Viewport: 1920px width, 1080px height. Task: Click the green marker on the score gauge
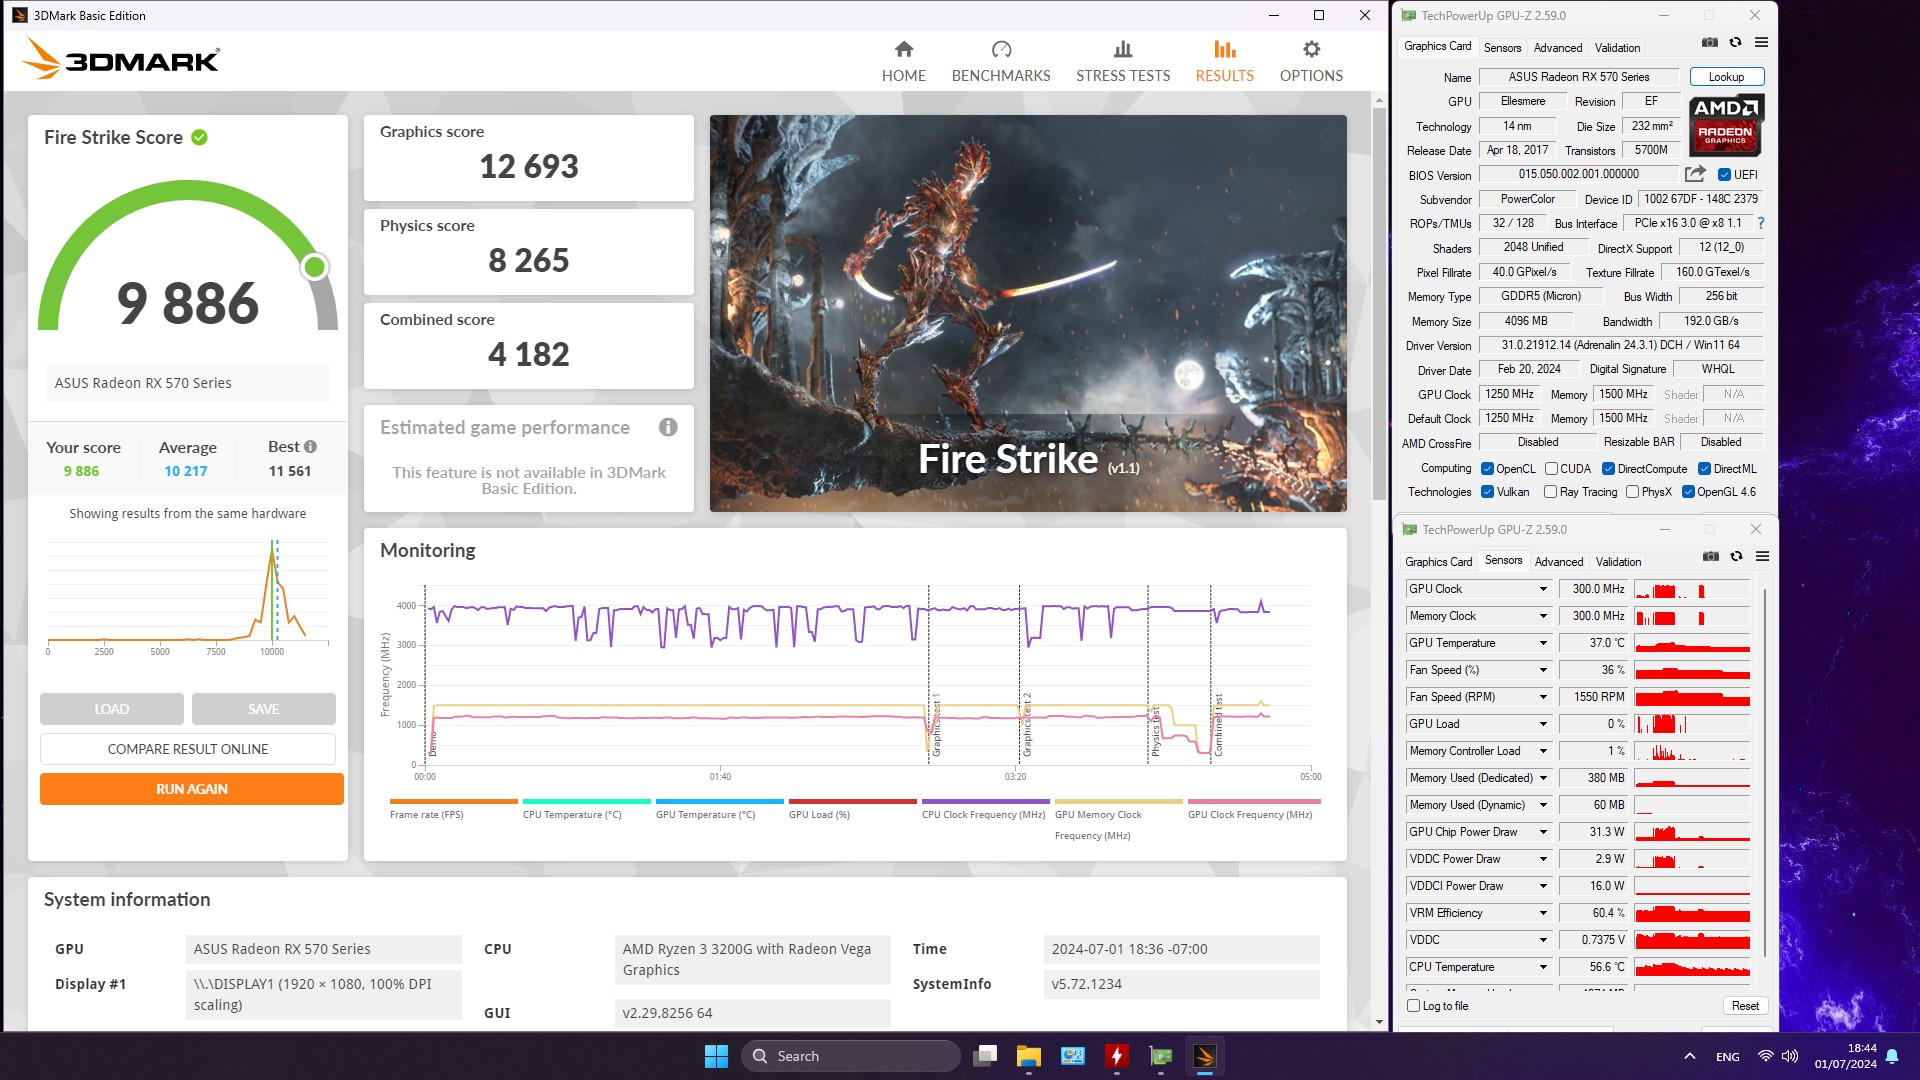point(315,267)
